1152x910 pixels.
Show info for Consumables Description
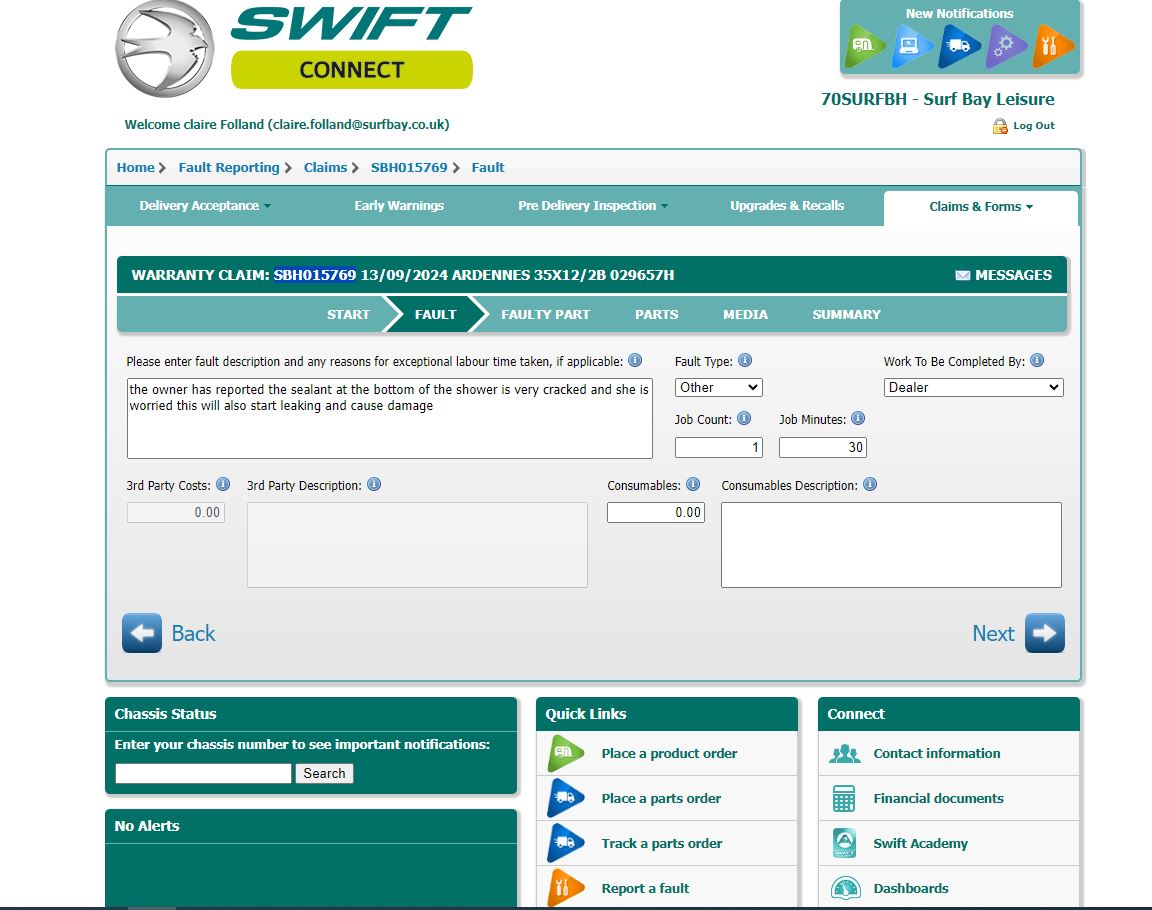pyautogui.click(x=870, y=485)
